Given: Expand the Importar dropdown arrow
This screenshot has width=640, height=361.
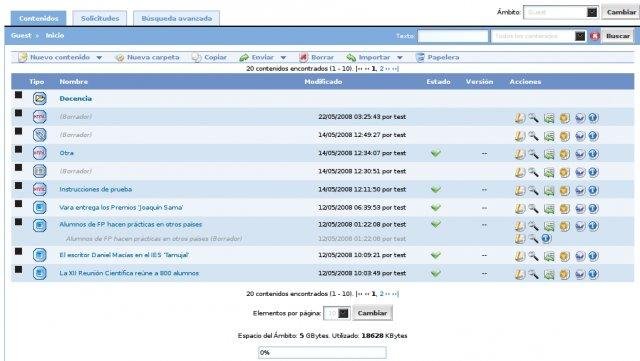Looking at the screenshot, I should coord(400,58).
